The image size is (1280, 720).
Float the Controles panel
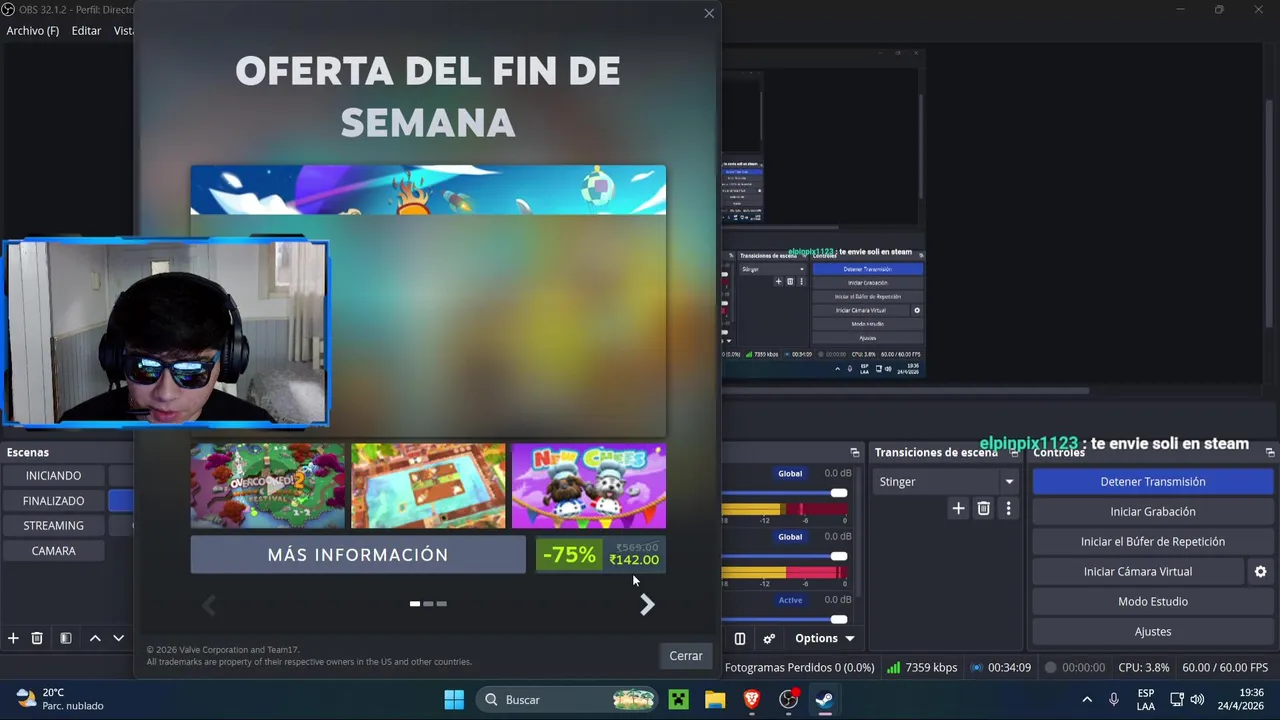(1270, 453)
